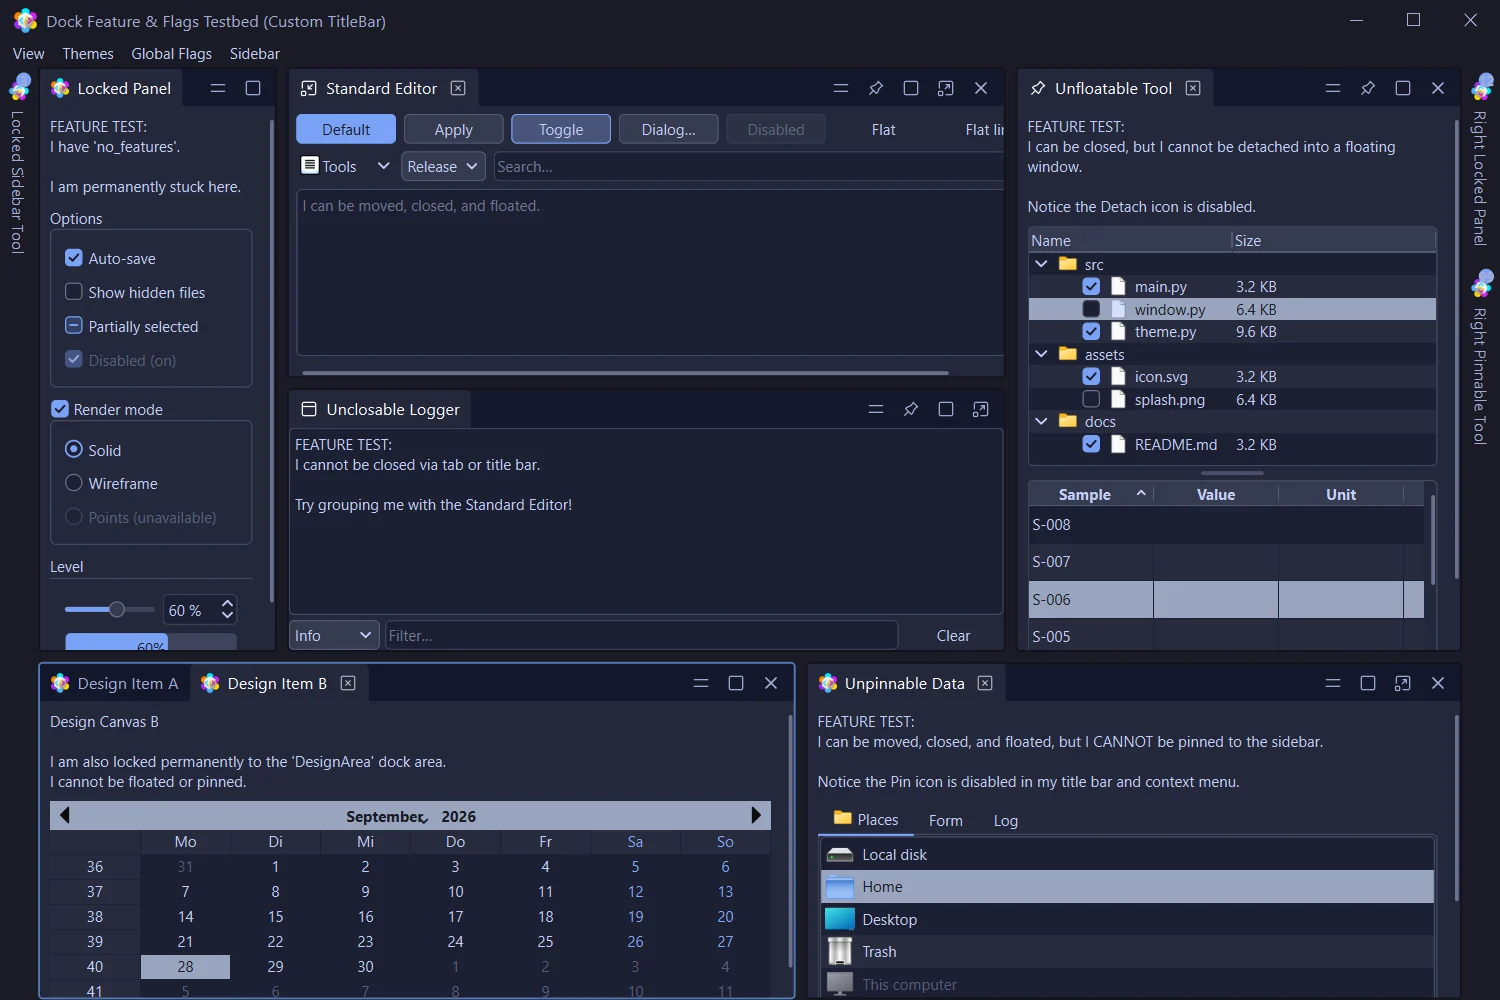The height and width of the screenshot is (1000, 1500).
Task: Detach Unpinnable Data into a floating window
Action: 1403,683
